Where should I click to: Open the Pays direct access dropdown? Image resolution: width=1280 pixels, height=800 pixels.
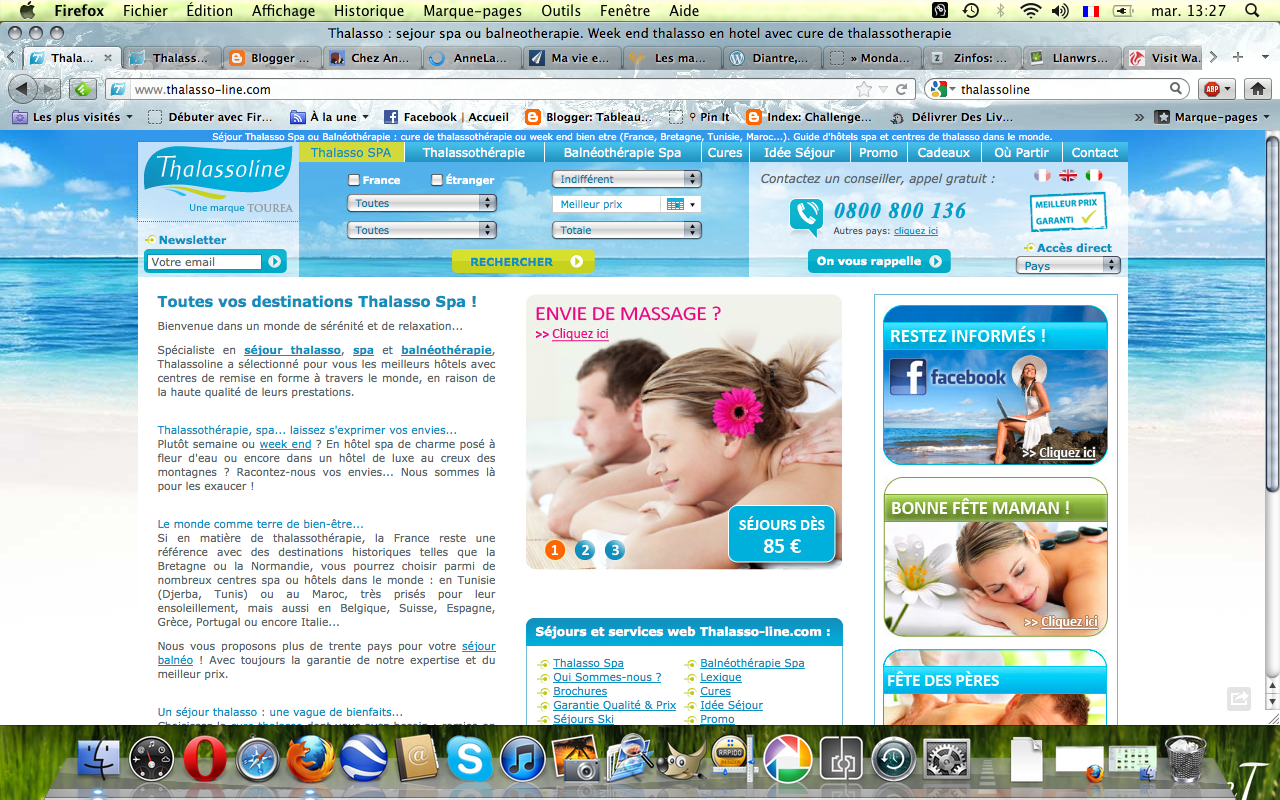point(1068,265)
